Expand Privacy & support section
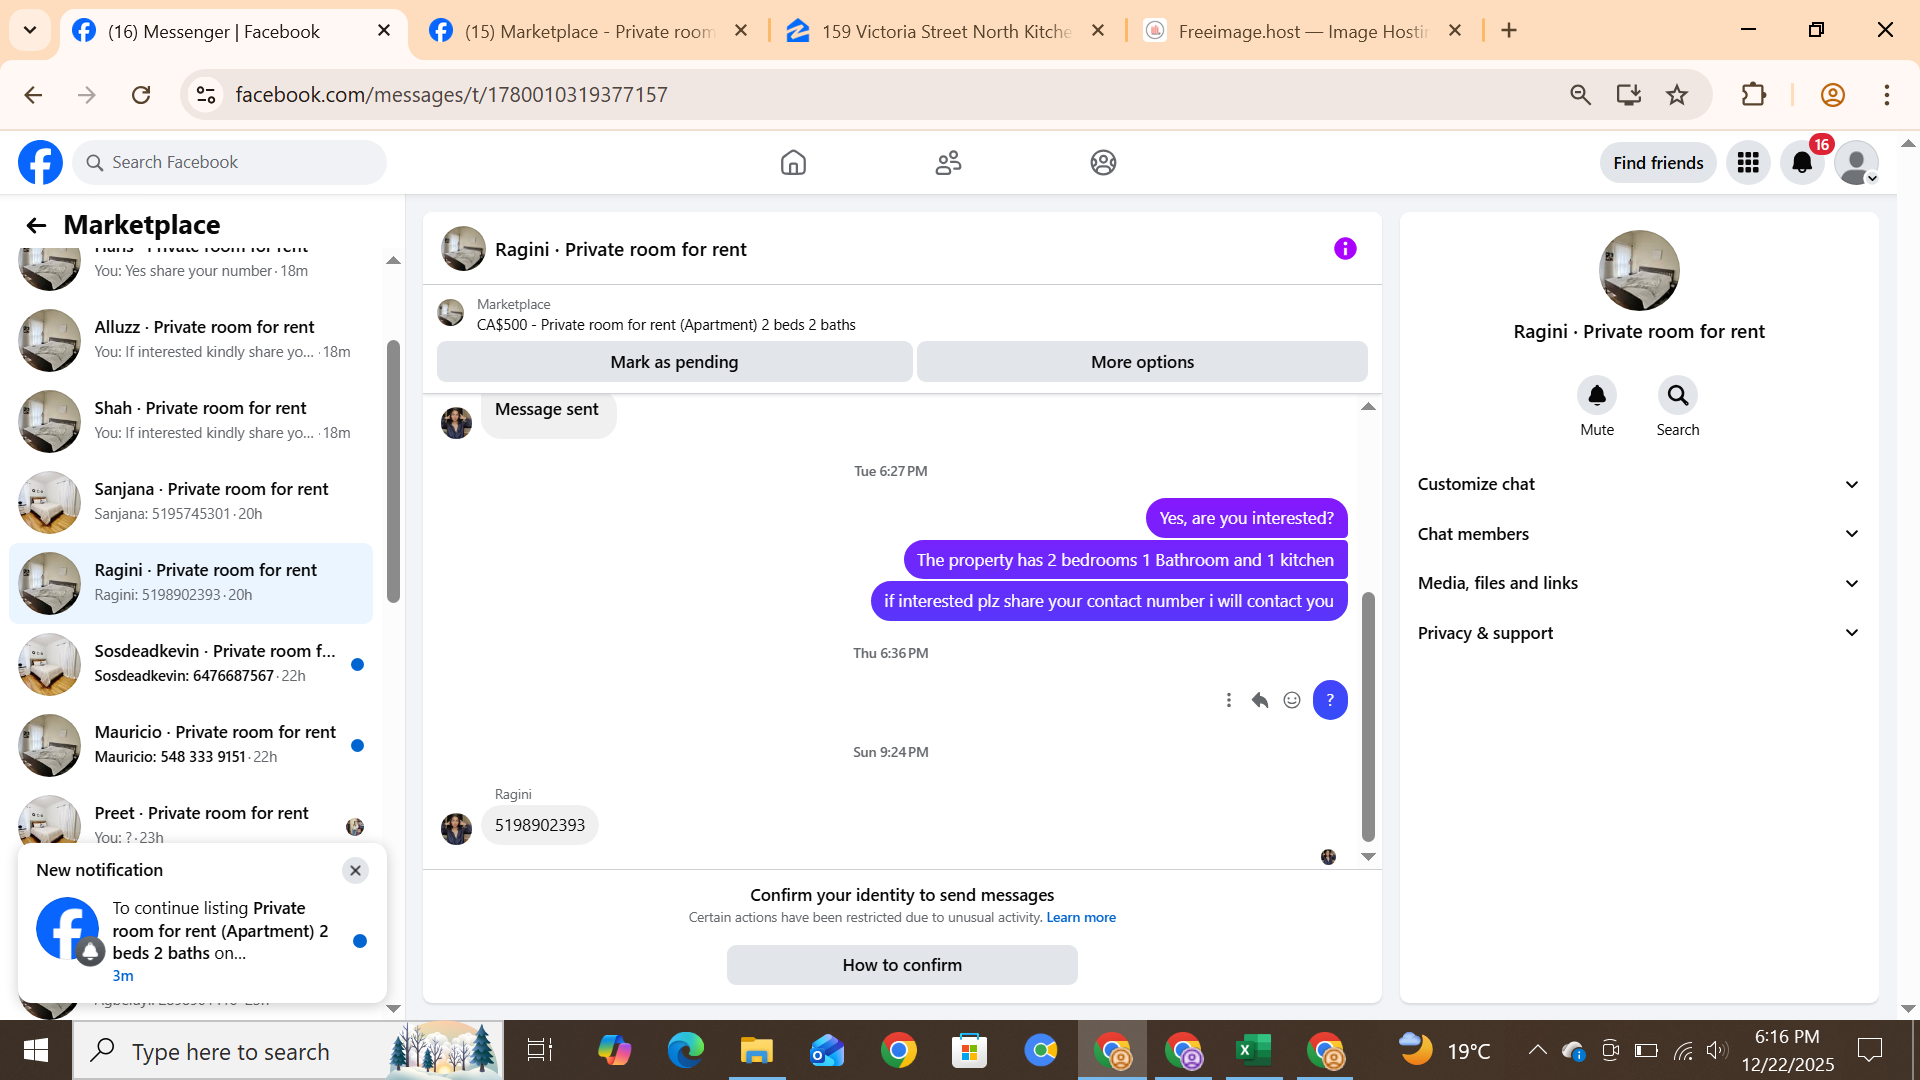 1638,633
